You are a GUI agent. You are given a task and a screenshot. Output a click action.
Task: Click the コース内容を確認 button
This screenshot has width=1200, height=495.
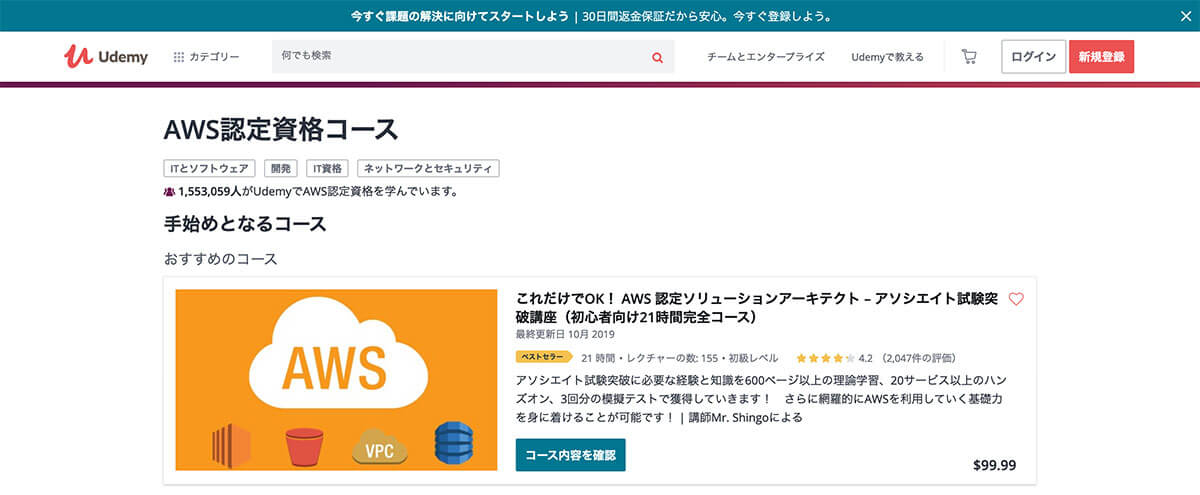tap(570, 455)
